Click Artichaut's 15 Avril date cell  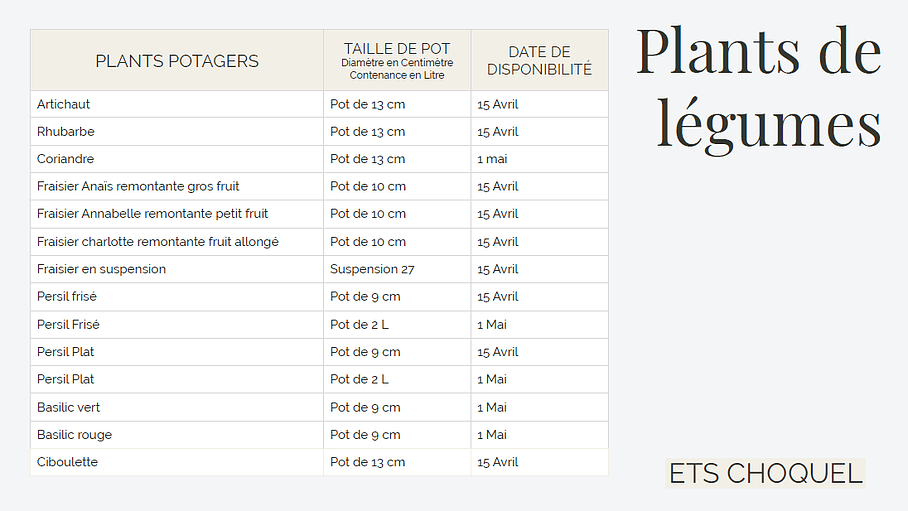click(498, 104)
